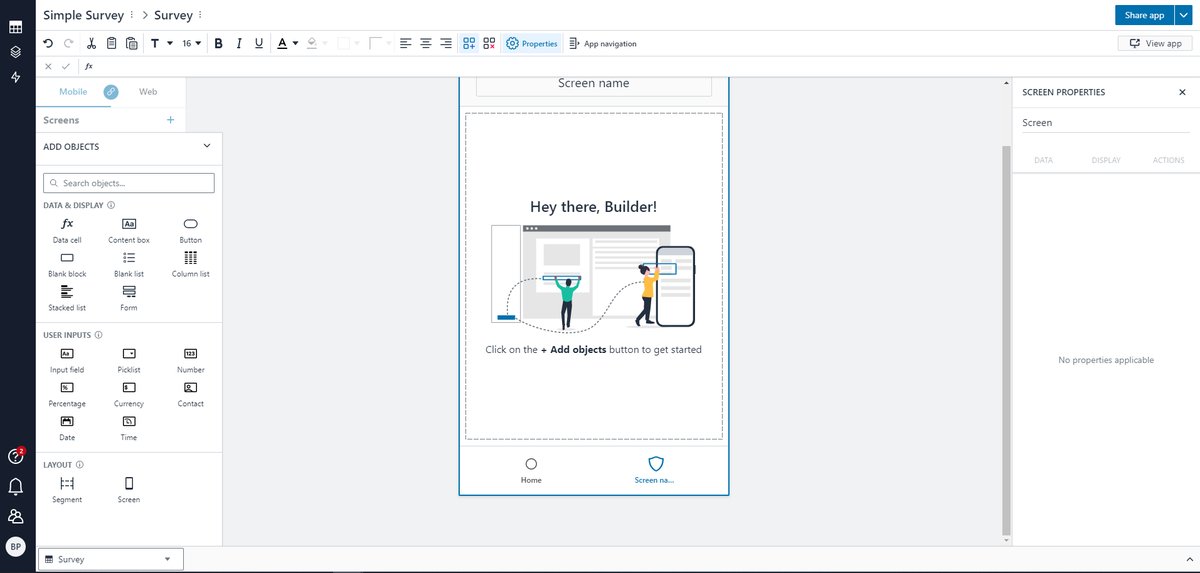
Task: Click the remove objects grid icon
Action: click(489, 43)
